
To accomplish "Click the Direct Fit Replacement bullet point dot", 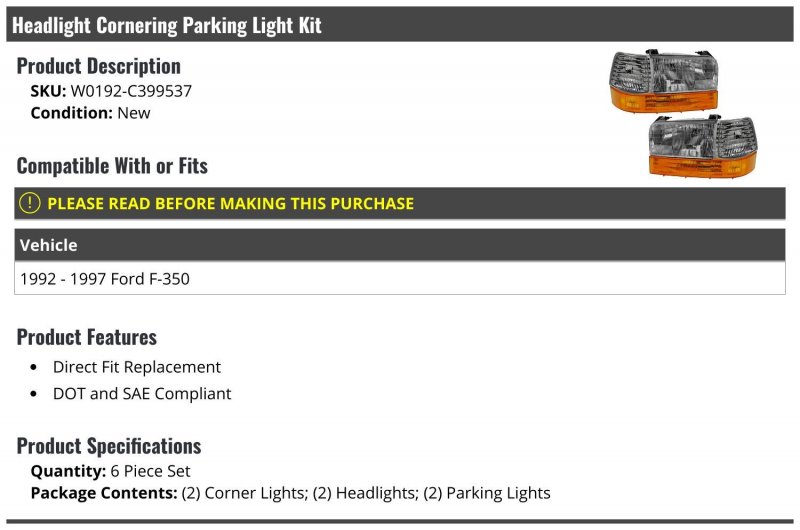I will 34,367.
